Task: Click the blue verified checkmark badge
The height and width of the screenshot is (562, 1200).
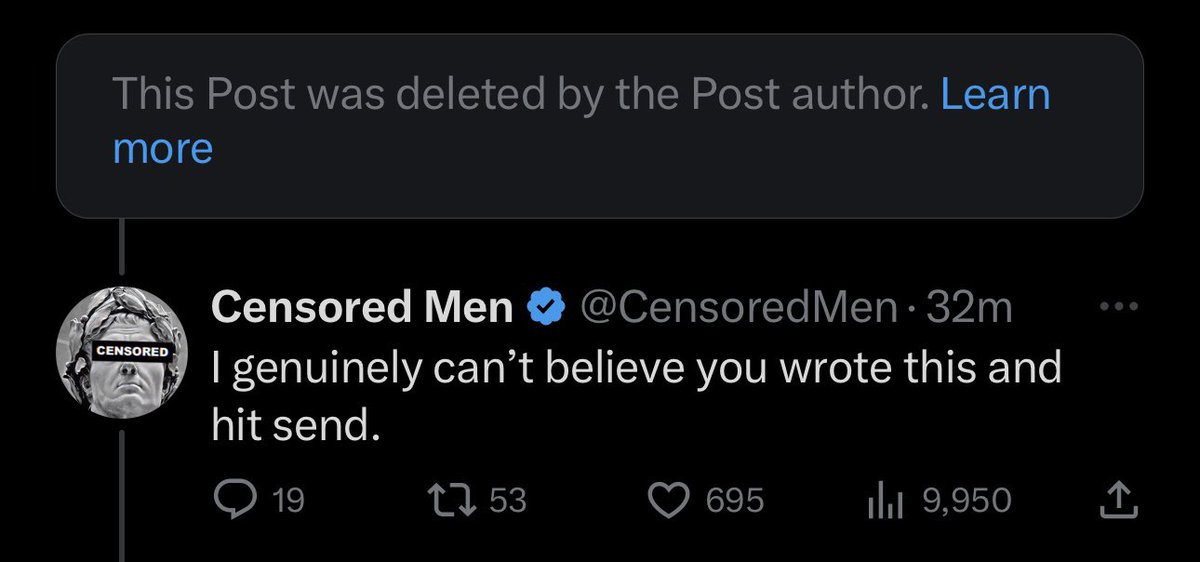Action: 545,309
